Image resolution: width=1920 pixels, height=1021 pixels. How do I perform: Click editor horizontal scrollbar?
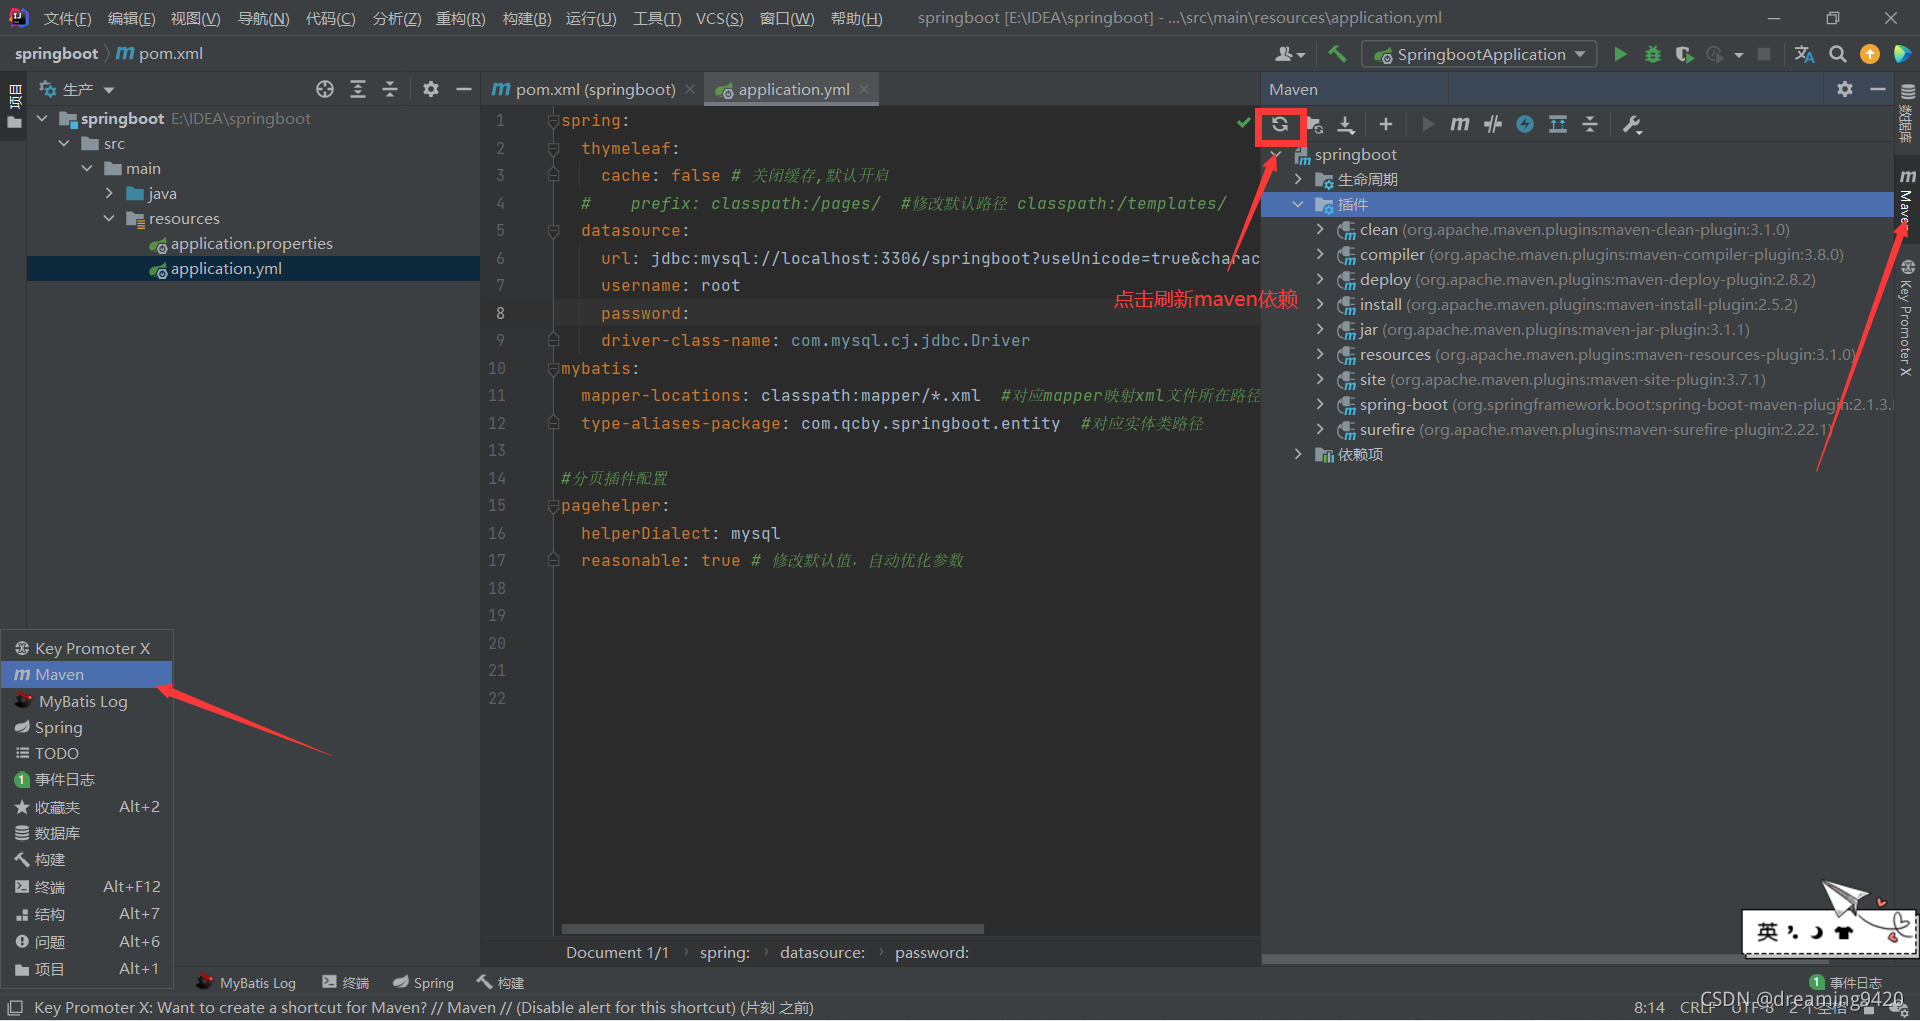click(772, 929)
